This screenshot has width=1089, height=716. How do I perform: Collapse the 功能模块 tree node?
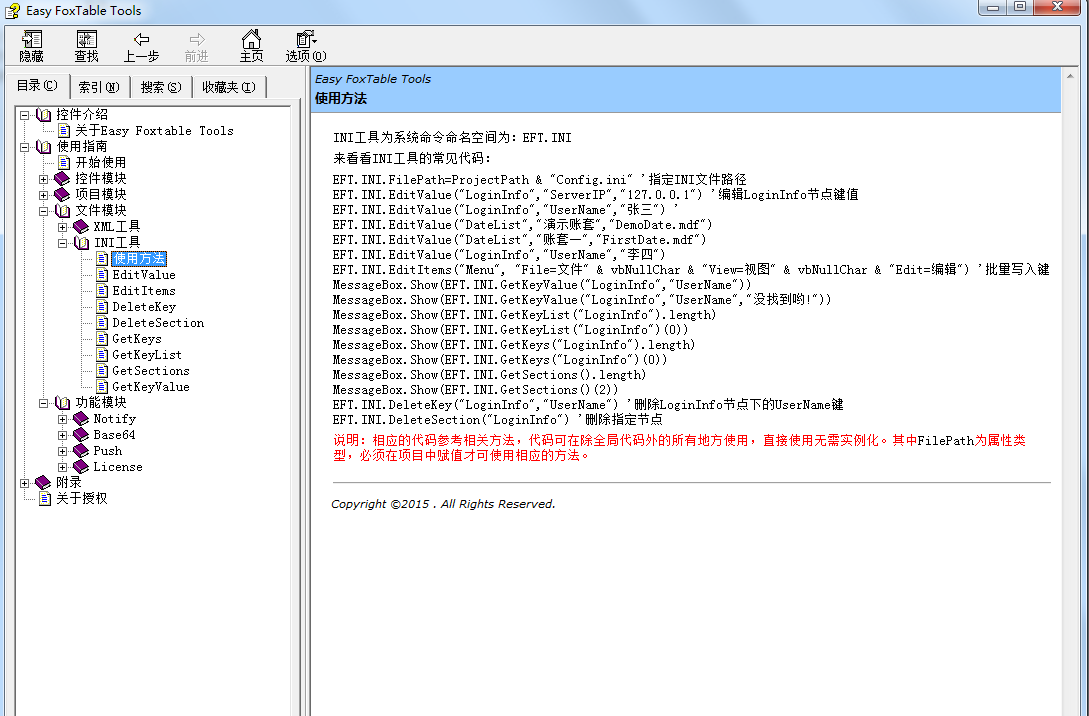[43, 403]
